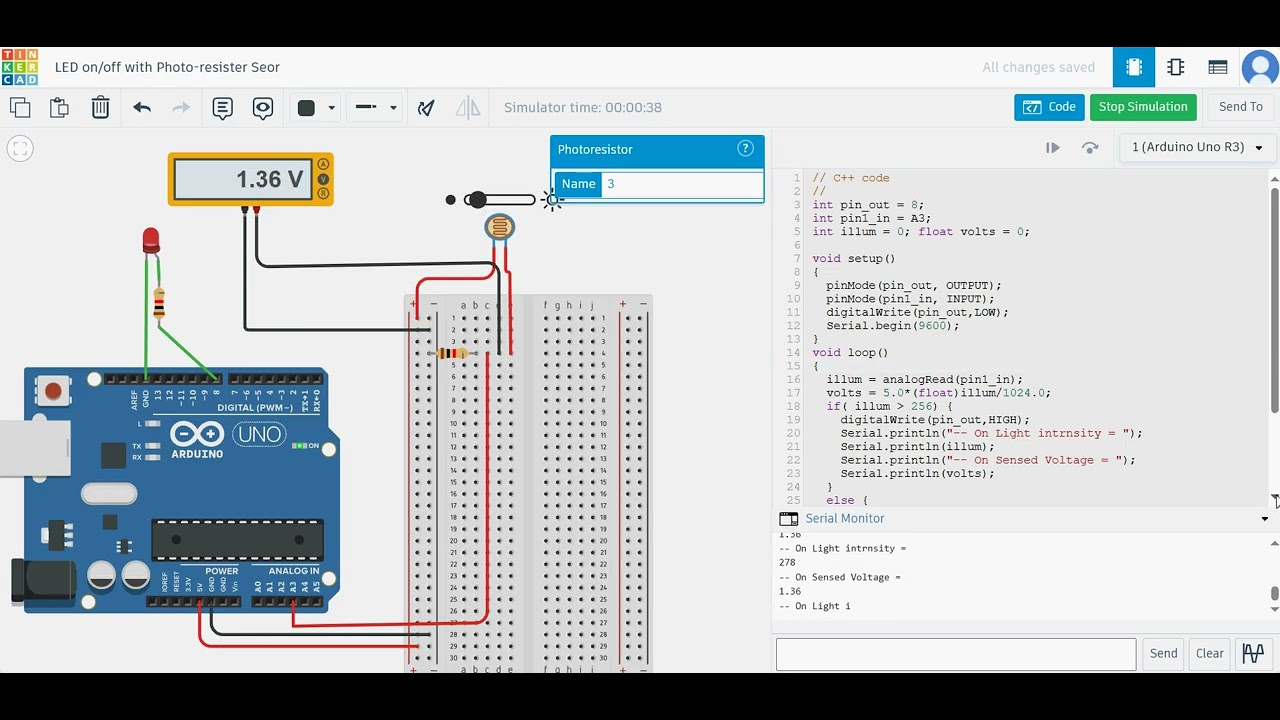
Task: Click the multimeter 1.36 V display
Action: pyautogui.click(x=243, y=179)
